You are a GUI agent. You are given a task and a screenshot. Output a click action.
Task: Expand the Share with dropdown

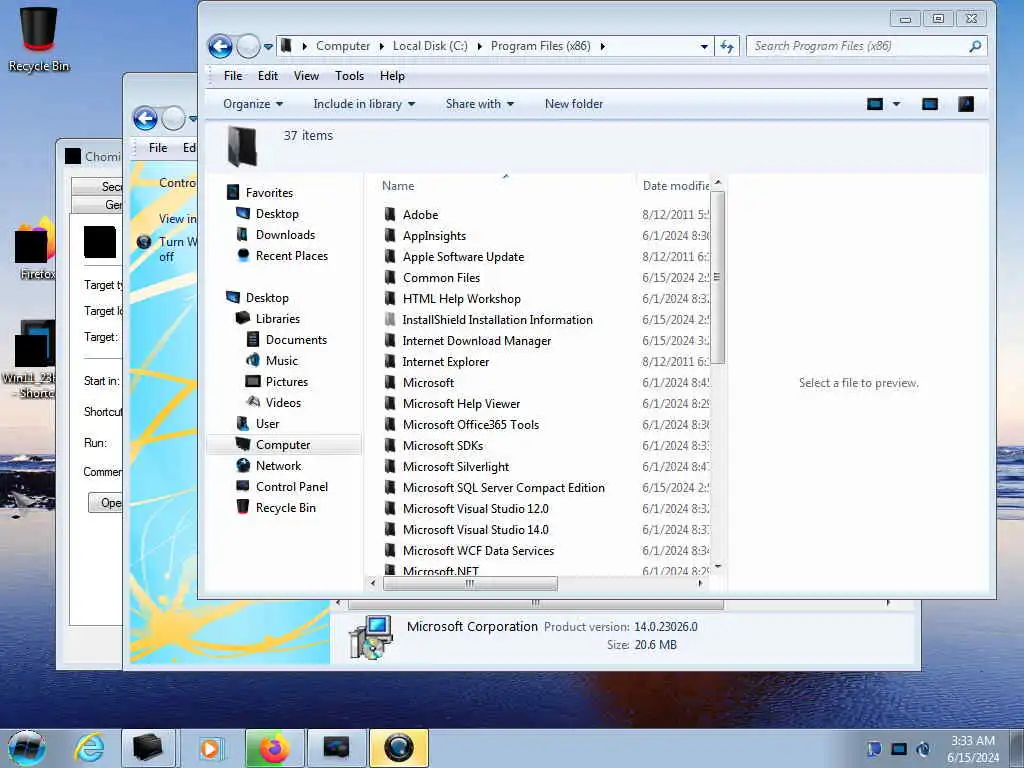point(479,104)
